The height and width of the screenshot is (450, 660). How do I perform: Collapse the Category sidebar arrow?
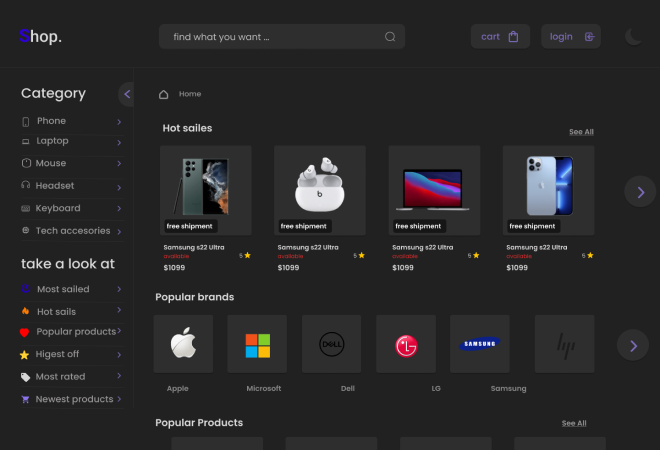click(127, 94)
